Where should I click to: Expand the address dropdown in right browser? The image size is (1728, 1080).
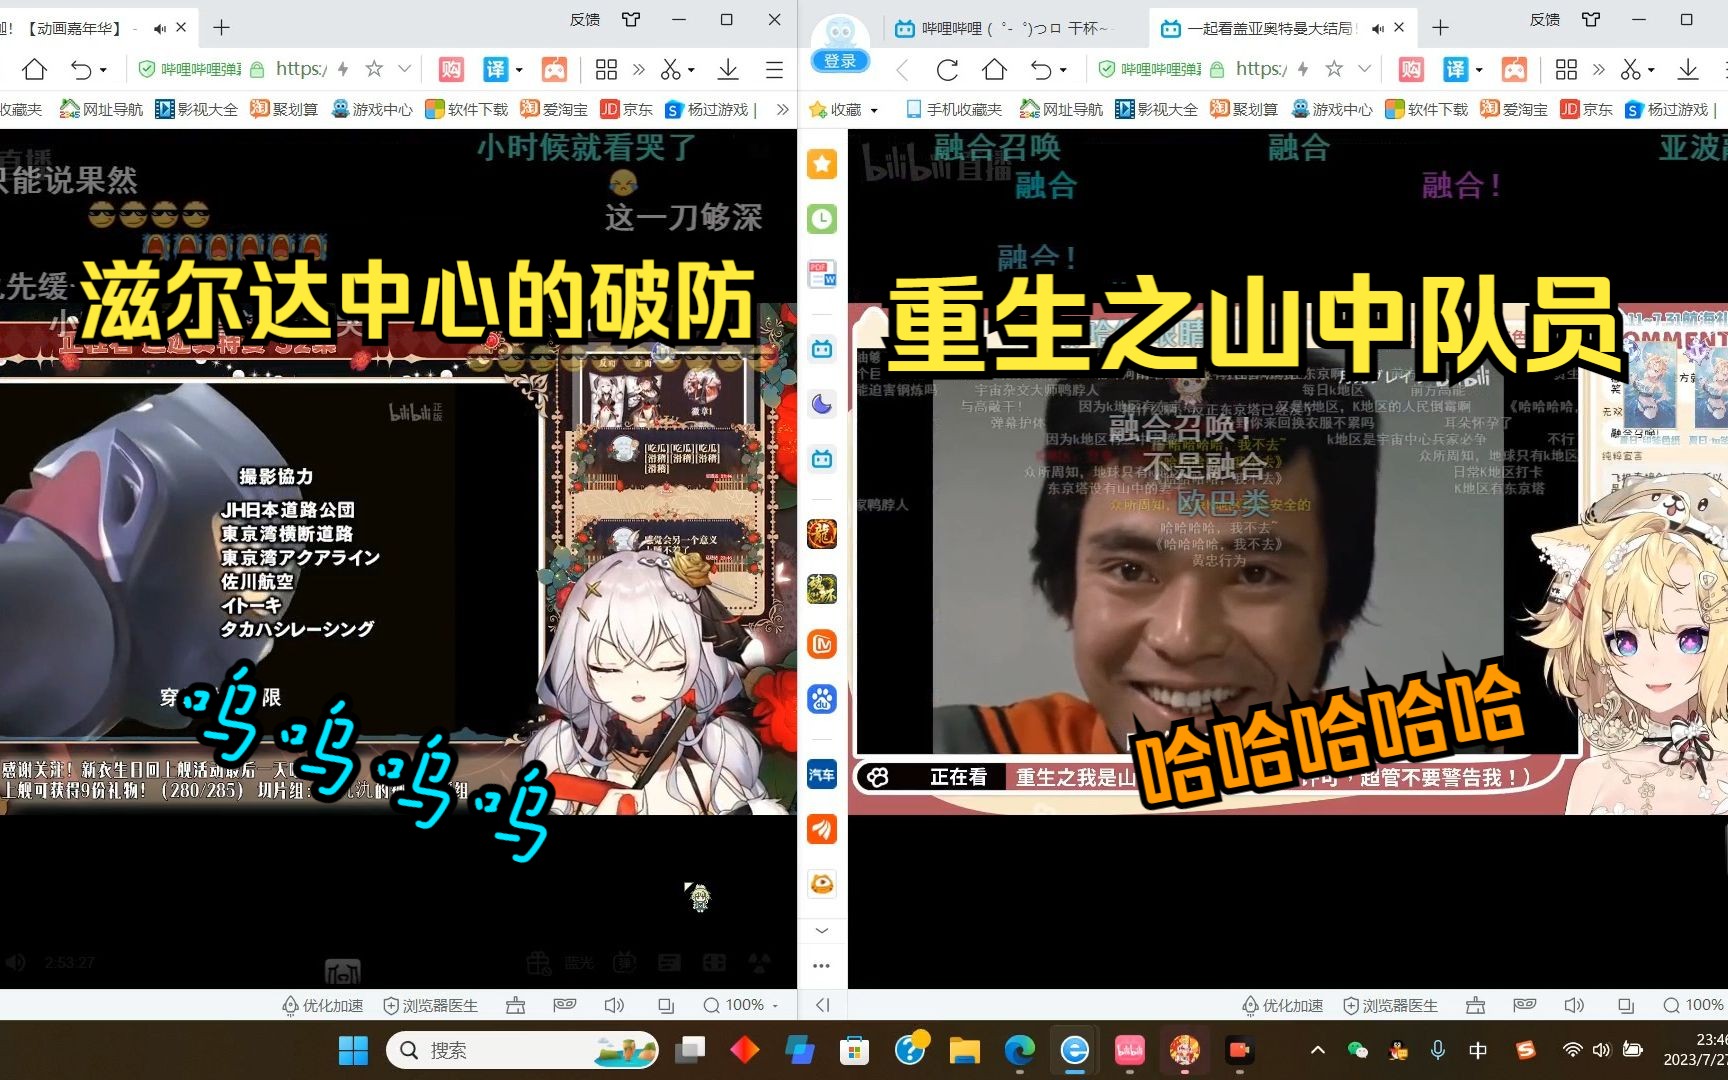(x=1365, y=69)
